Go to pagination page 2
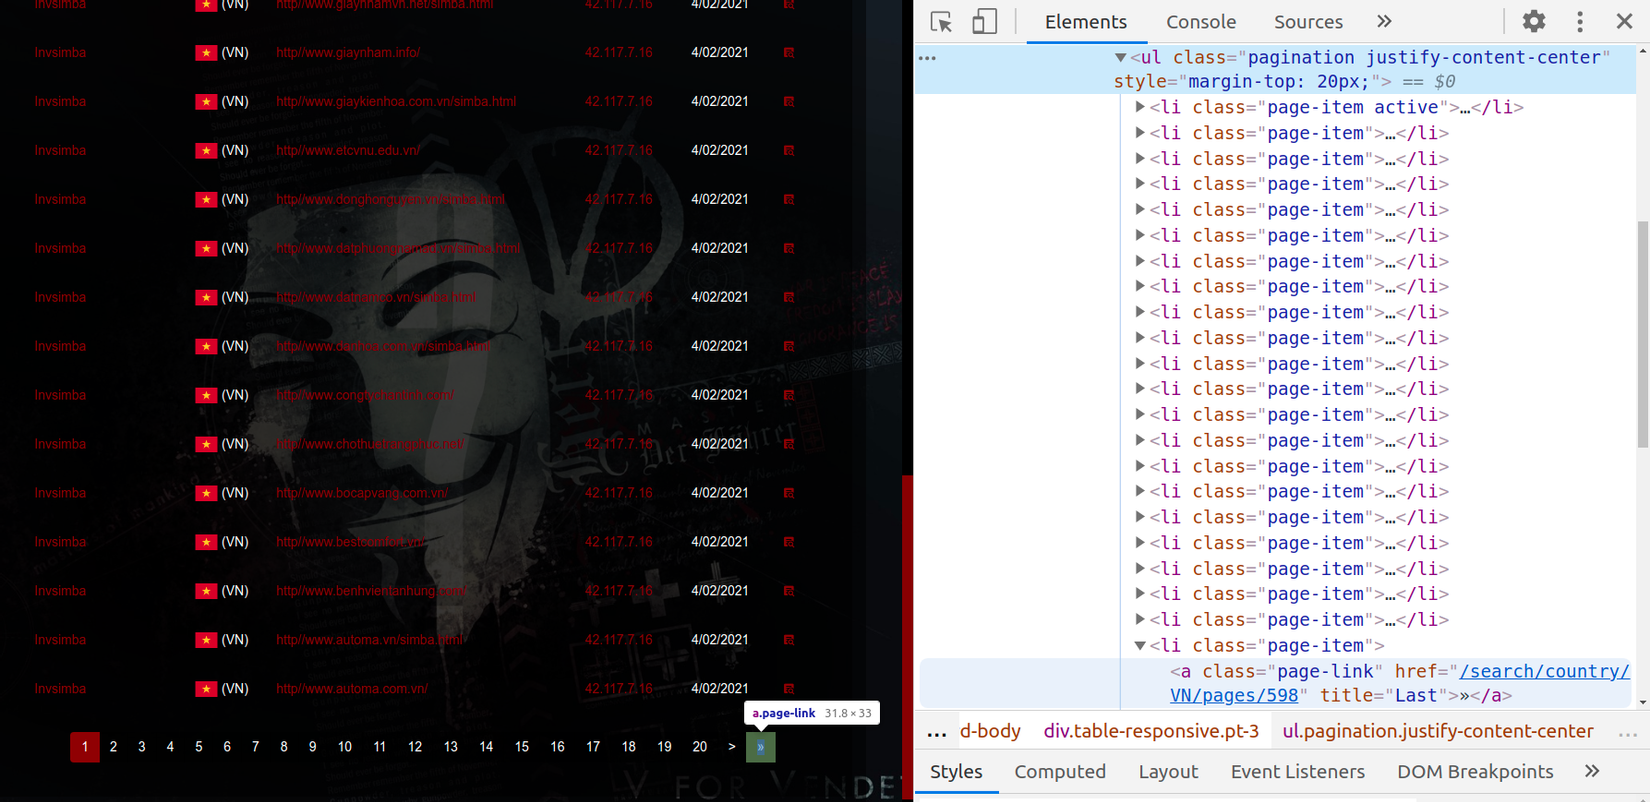The image size is (1650, 802). (114, 747)
